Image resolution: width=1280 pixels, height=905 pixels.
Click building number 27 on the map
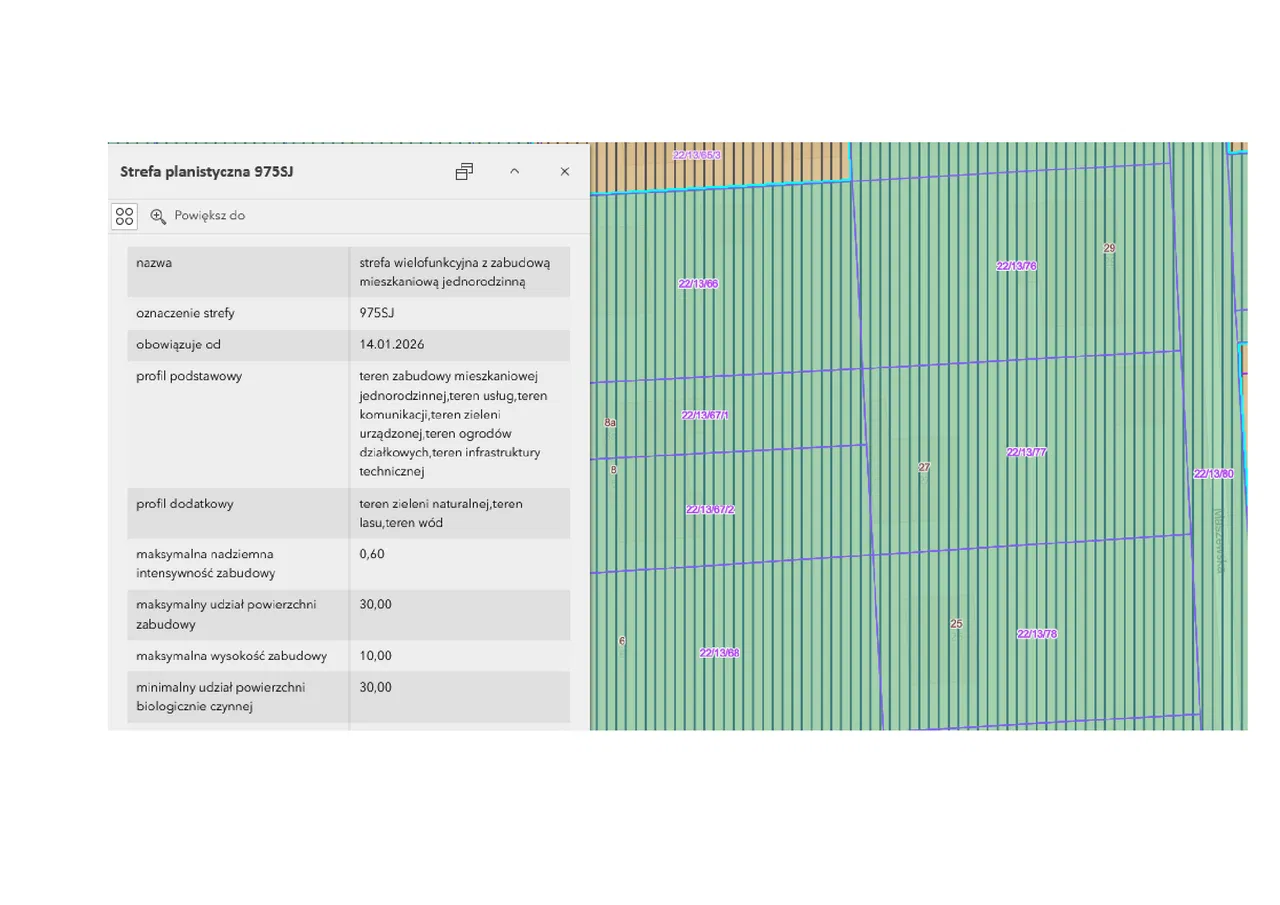pos(924,467)
